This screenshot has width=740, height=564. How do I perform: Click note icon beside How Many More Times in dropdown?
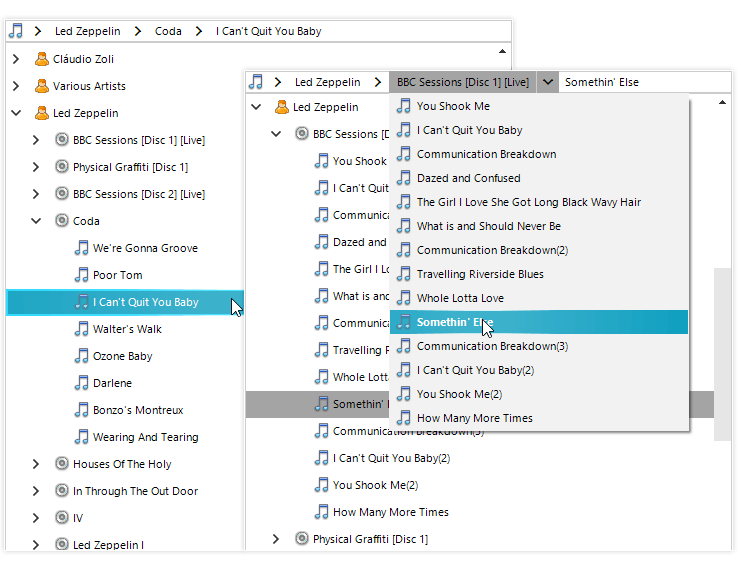[x=404, y=418]
